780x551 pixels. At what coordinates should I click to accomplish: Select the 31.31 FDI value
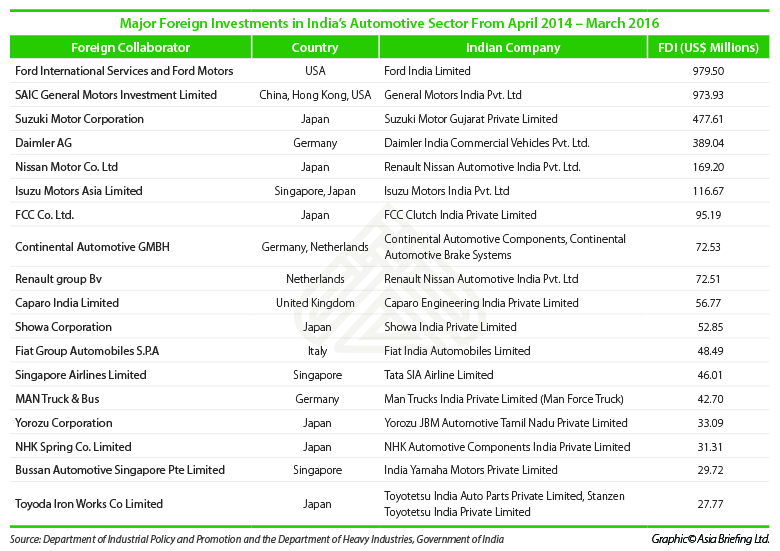click(710, 447)
